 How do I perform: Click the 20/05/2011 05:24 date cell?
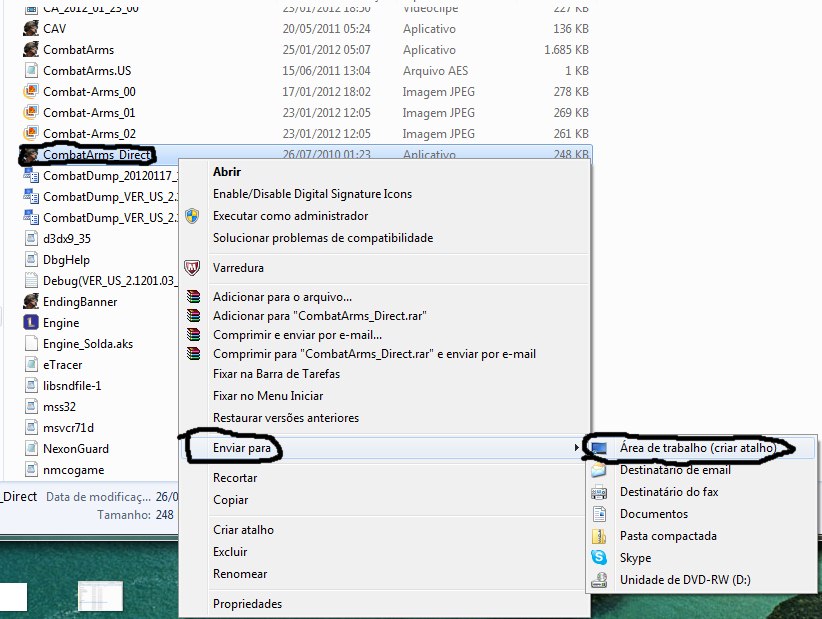327,29
